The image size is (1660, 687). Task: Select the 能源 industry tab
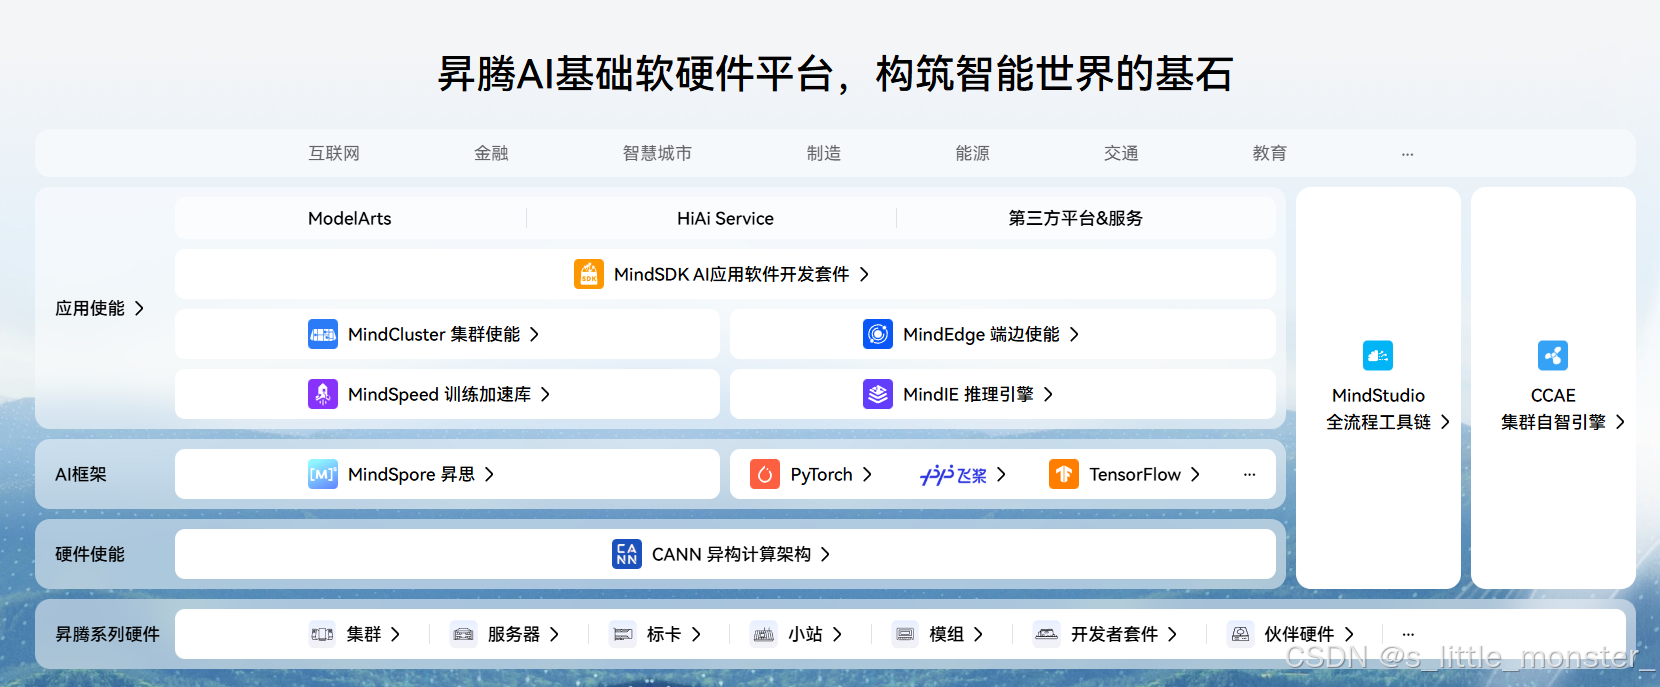tap(972, 153)
